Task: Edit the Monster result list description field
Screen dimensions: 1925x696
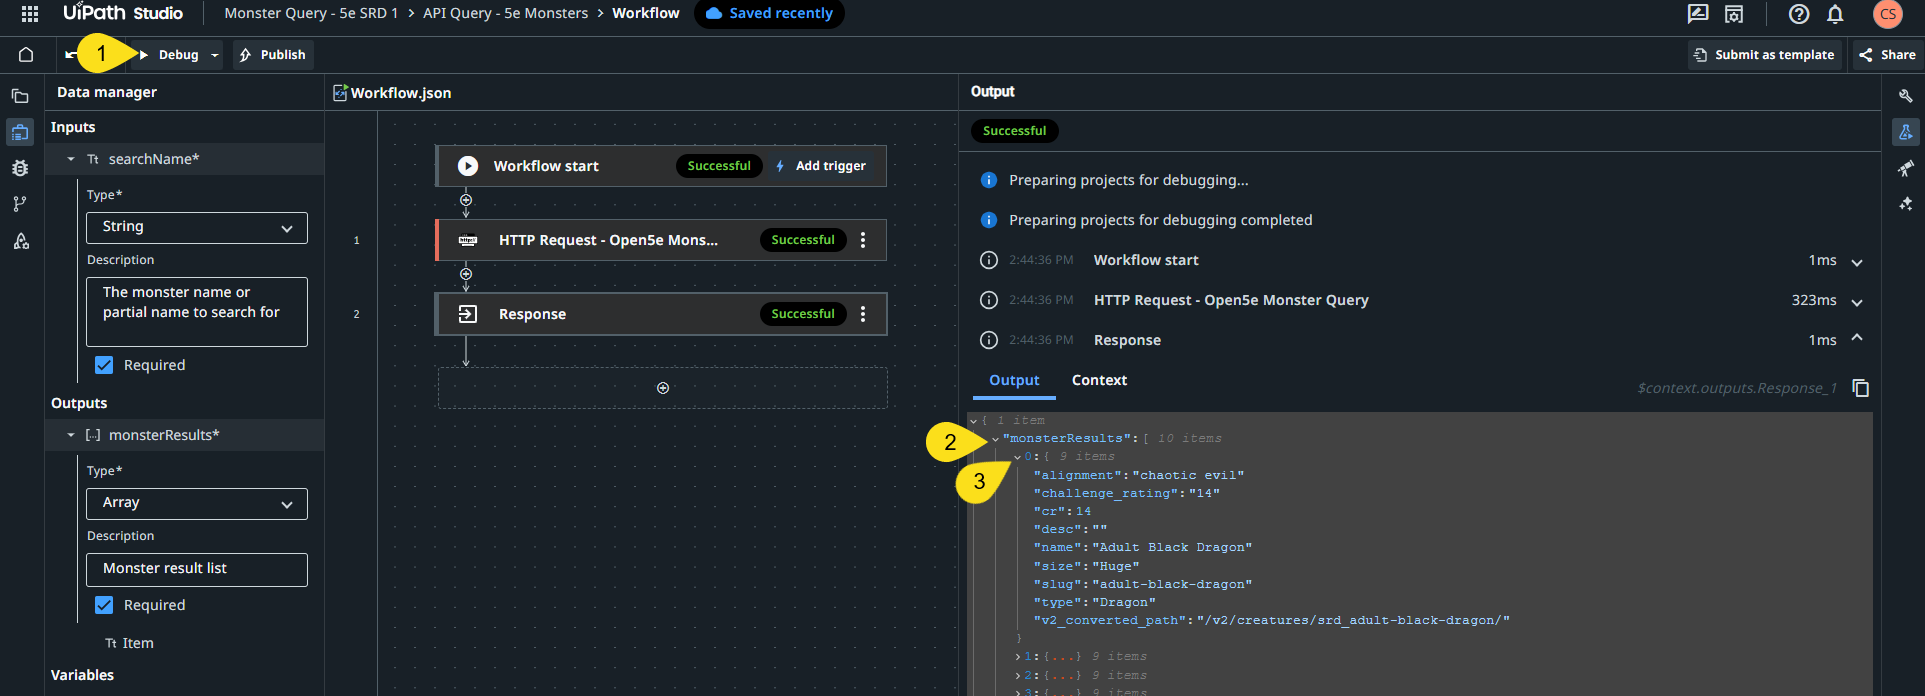Action: (197, 569)
